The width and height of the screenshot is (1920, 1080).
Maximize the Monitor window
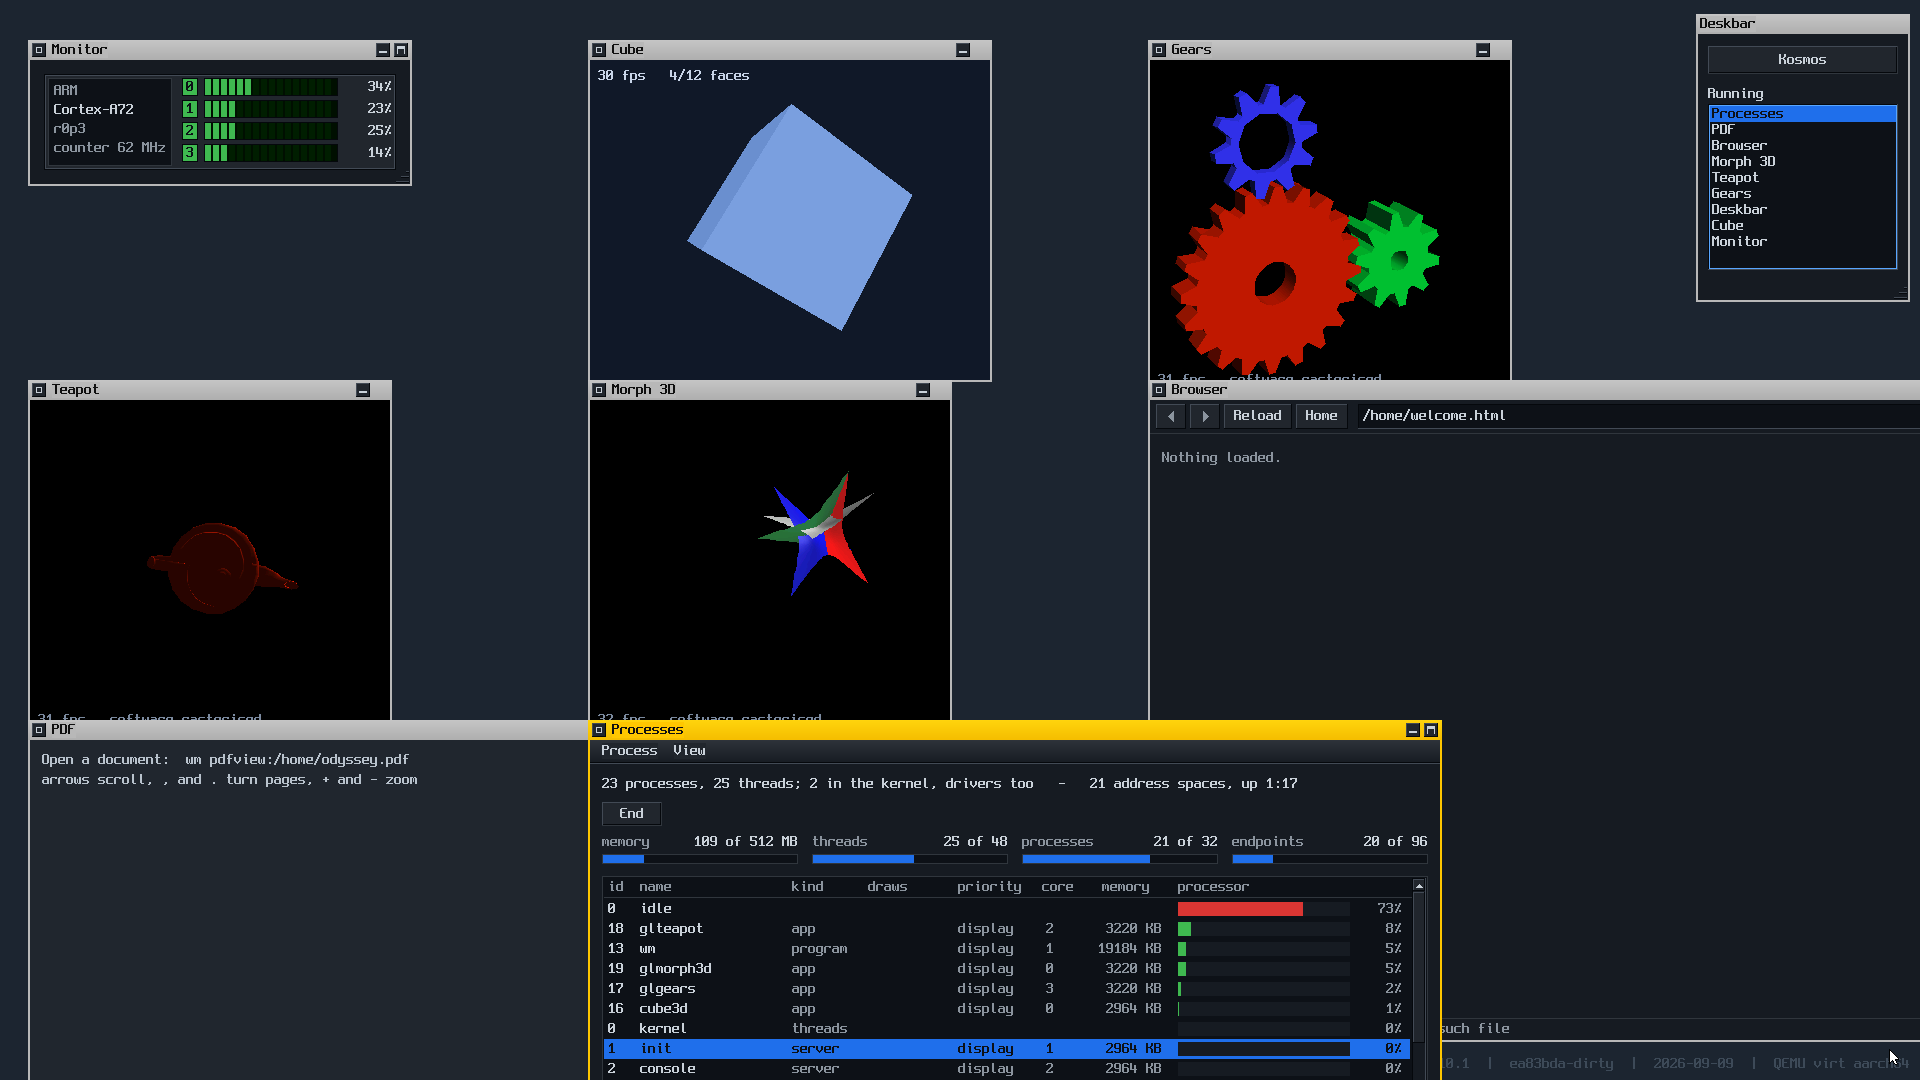coord(401,50)
